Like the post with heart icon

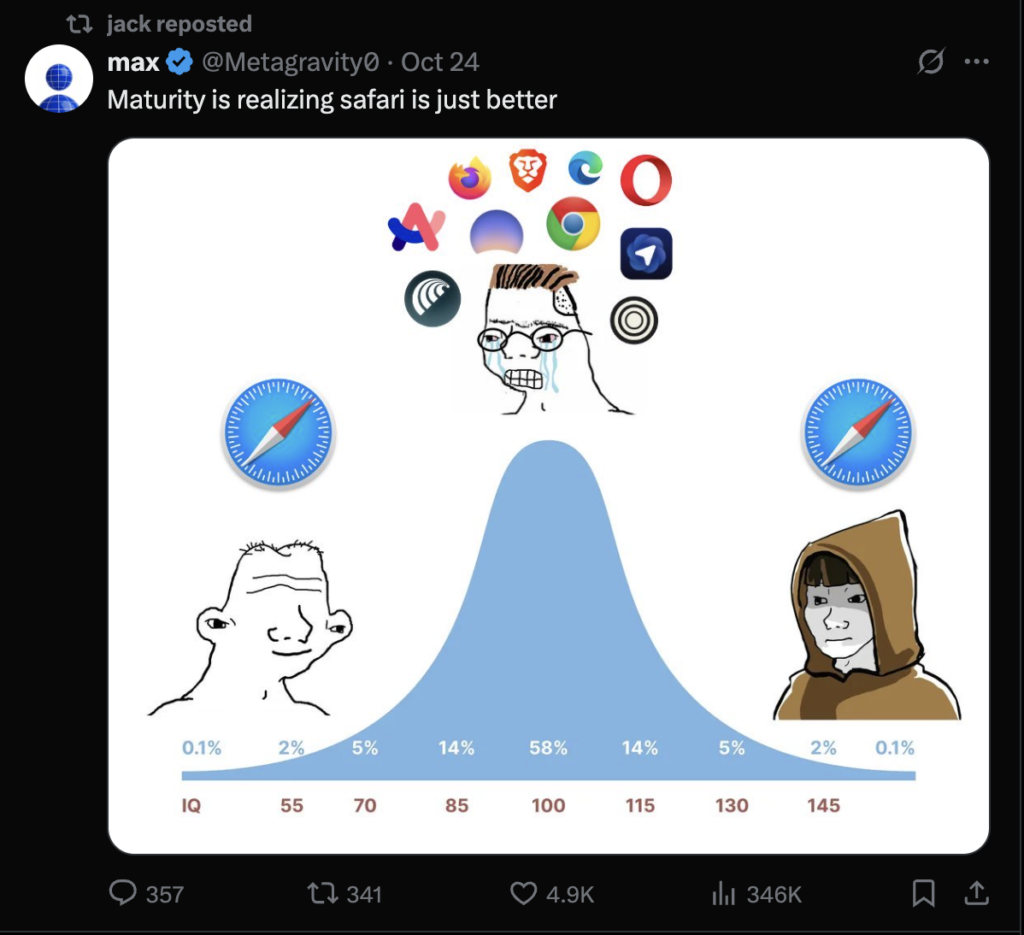pos(524,893)
